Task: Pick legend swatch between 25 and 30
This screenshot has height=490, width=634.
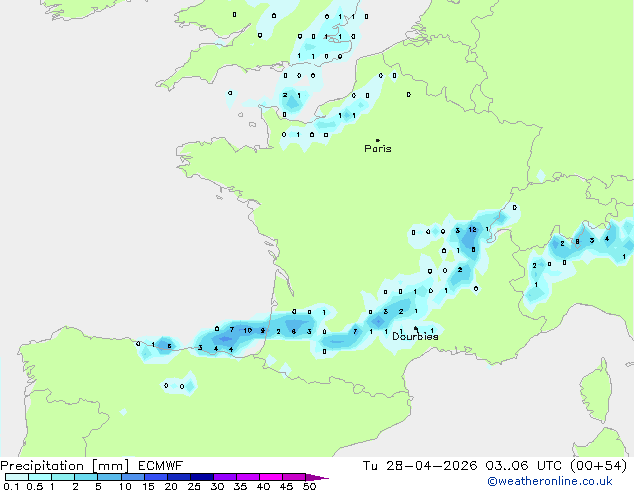Action: pyautogui.click(x=201, y=477)
